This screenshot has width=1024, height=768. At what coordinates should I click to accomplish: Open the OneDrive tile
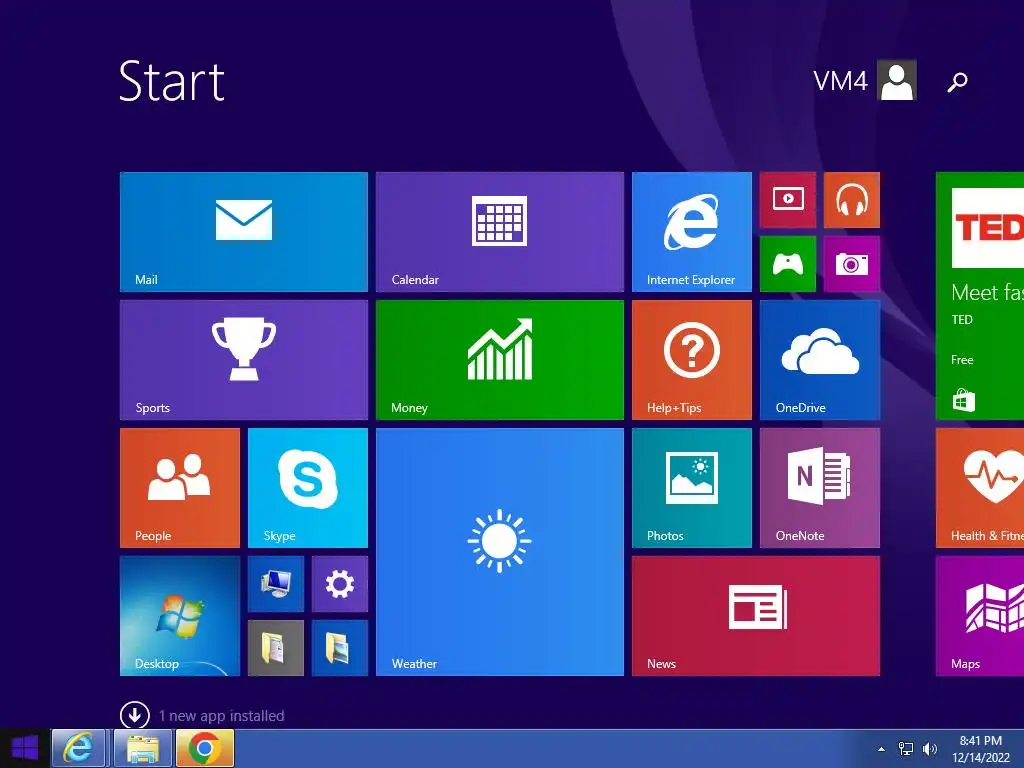820,360
